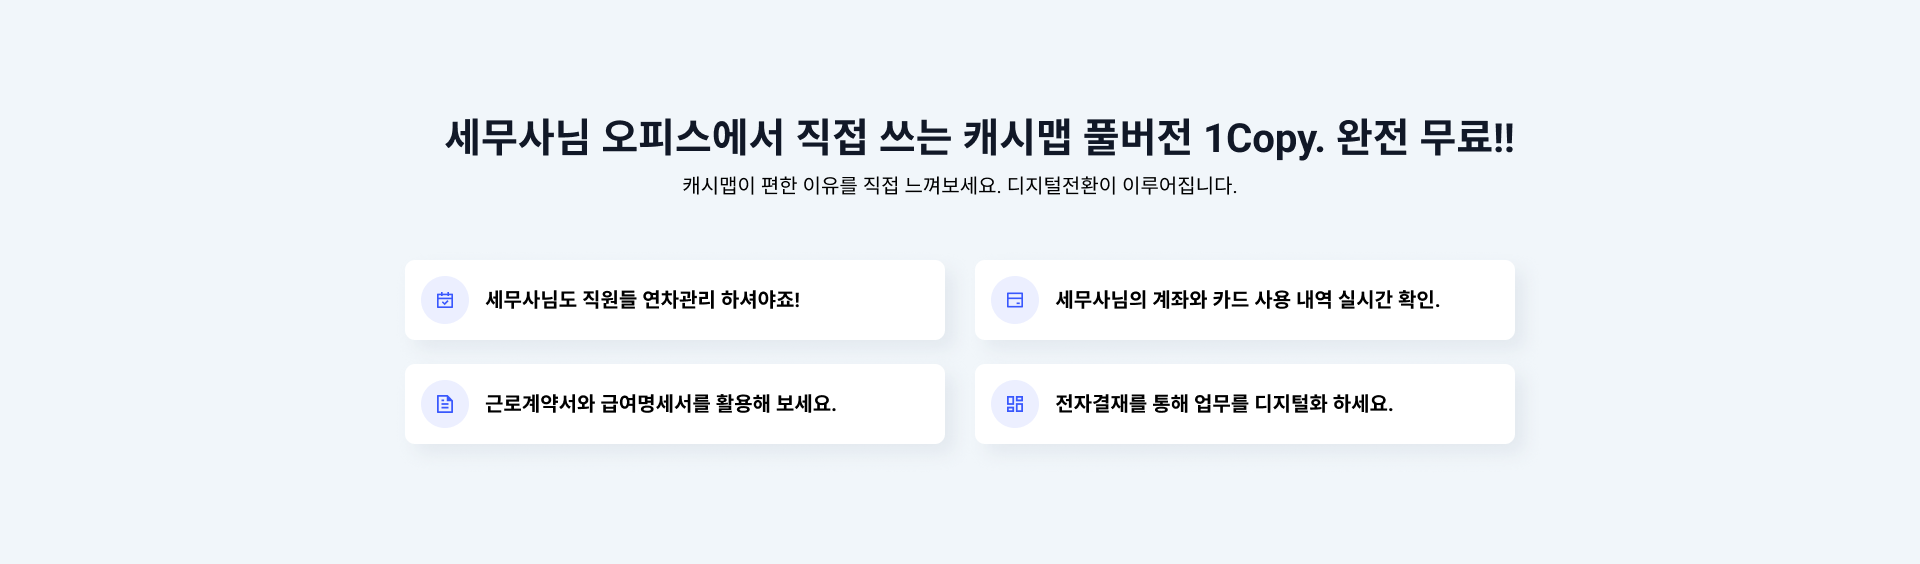Click the grid icon beside 전자결재
This screenshot has width=1920, height=564.
click(1015, 404)
